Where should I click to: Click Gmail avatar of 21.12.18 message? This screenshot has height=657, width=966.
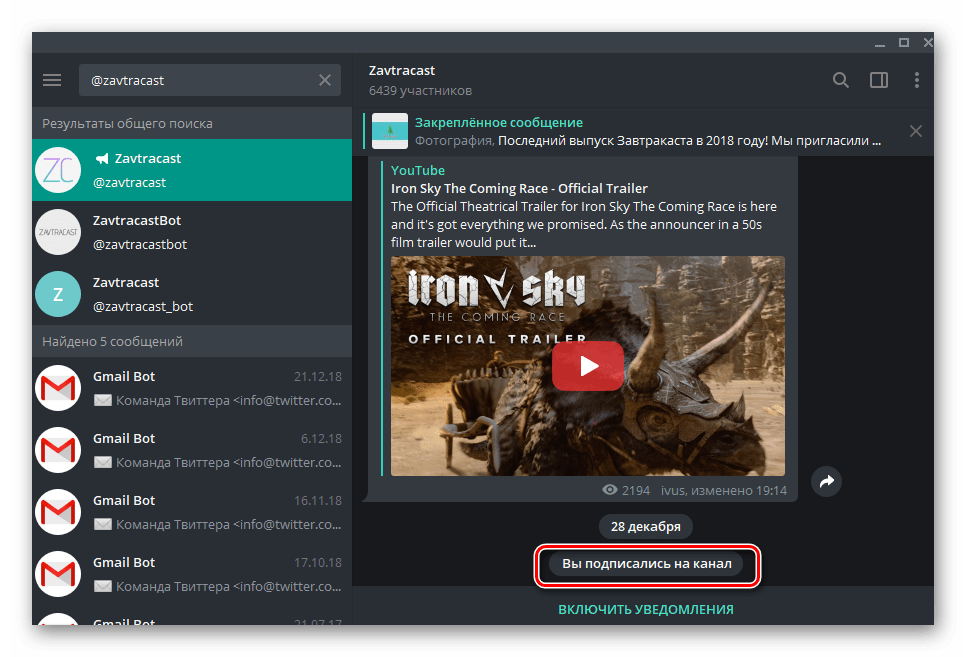pos(58,388)
